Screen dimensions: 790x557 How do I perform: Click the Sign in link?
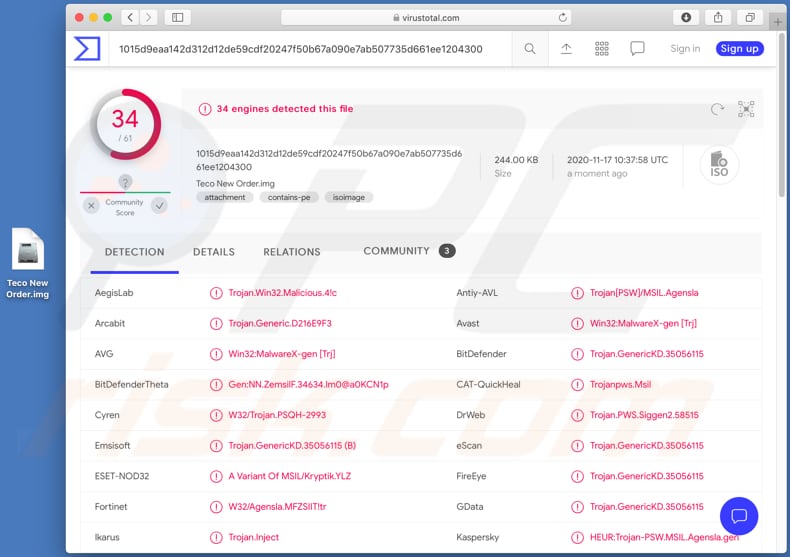[685, 49]
